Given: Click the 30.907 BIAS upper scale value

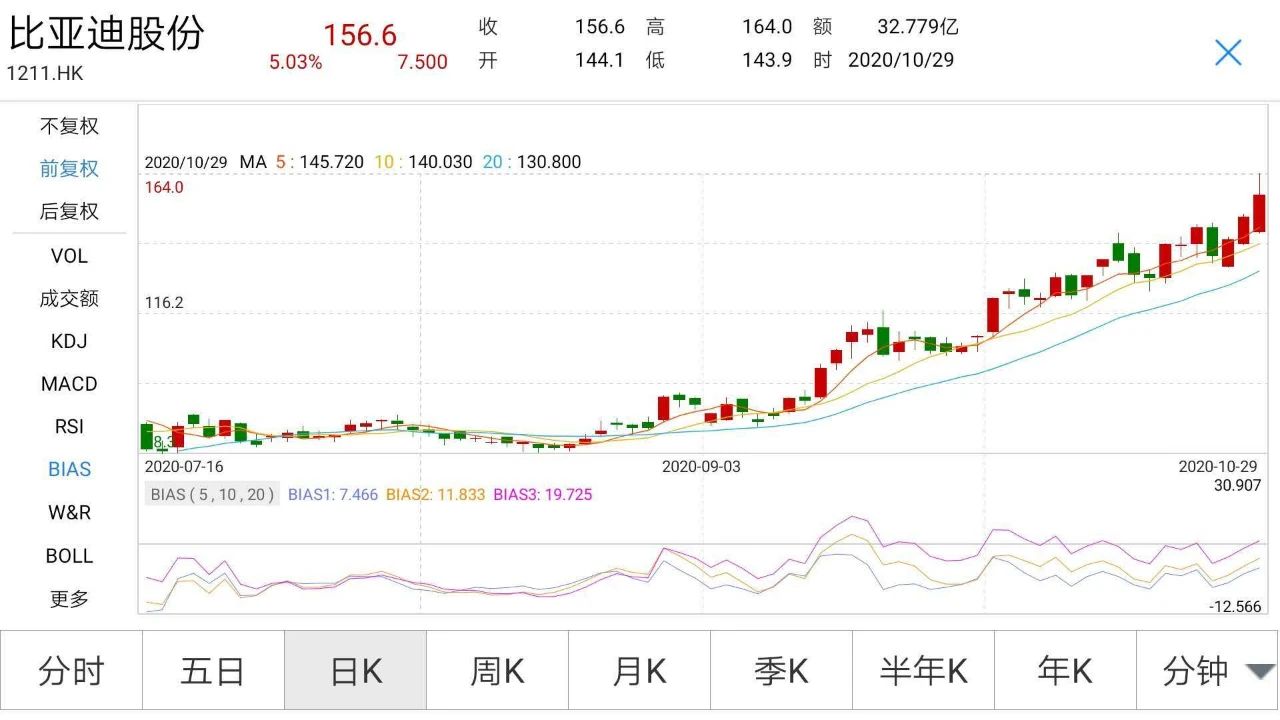Looking at the screenshot, I should (x=1238, y=485).
